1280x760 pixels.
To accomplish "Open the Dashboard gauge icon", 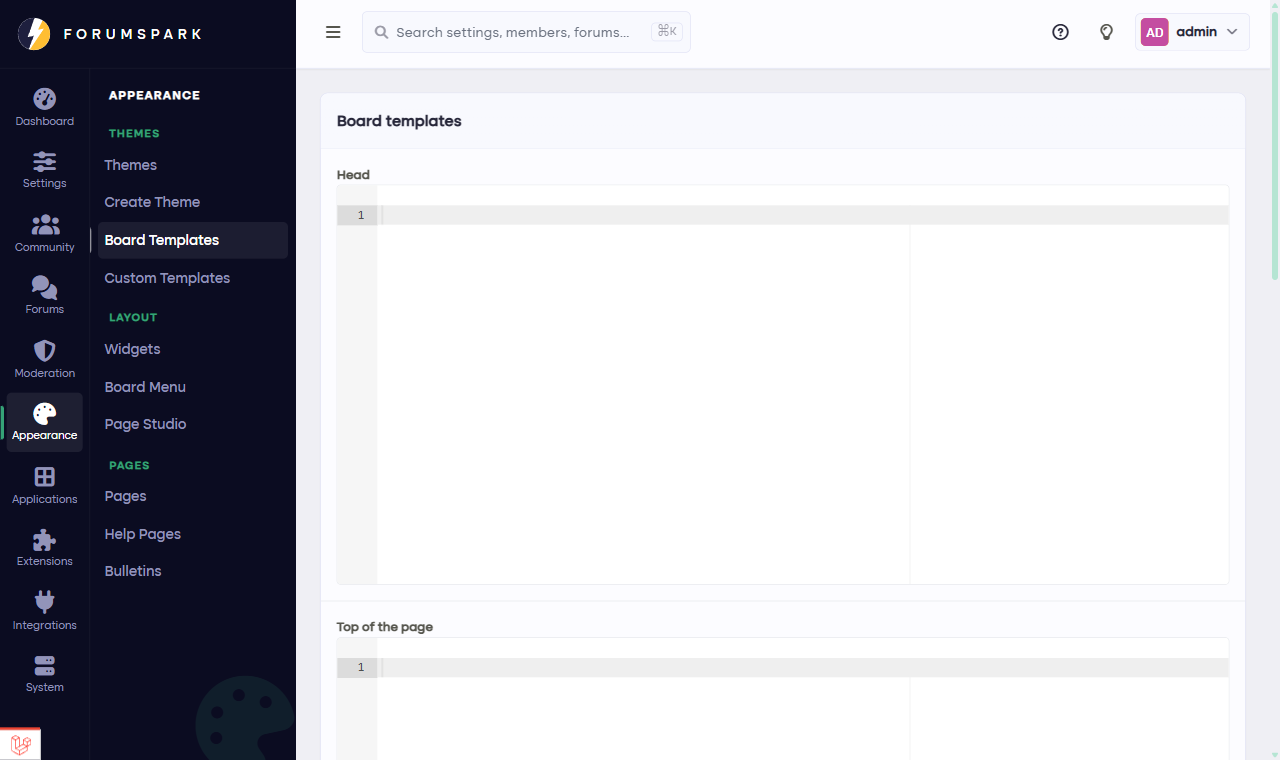I will [x=45, y=99].
